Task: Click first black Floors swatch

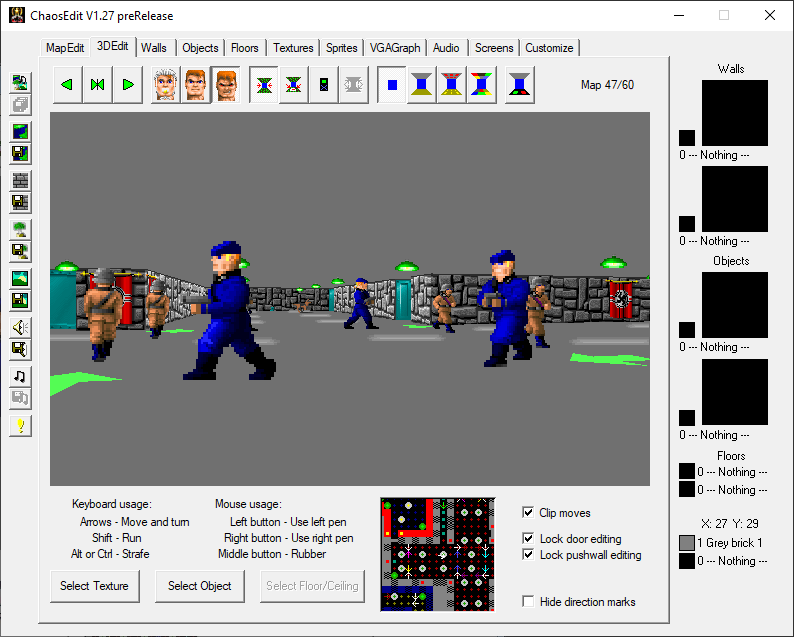Action: 687,471
